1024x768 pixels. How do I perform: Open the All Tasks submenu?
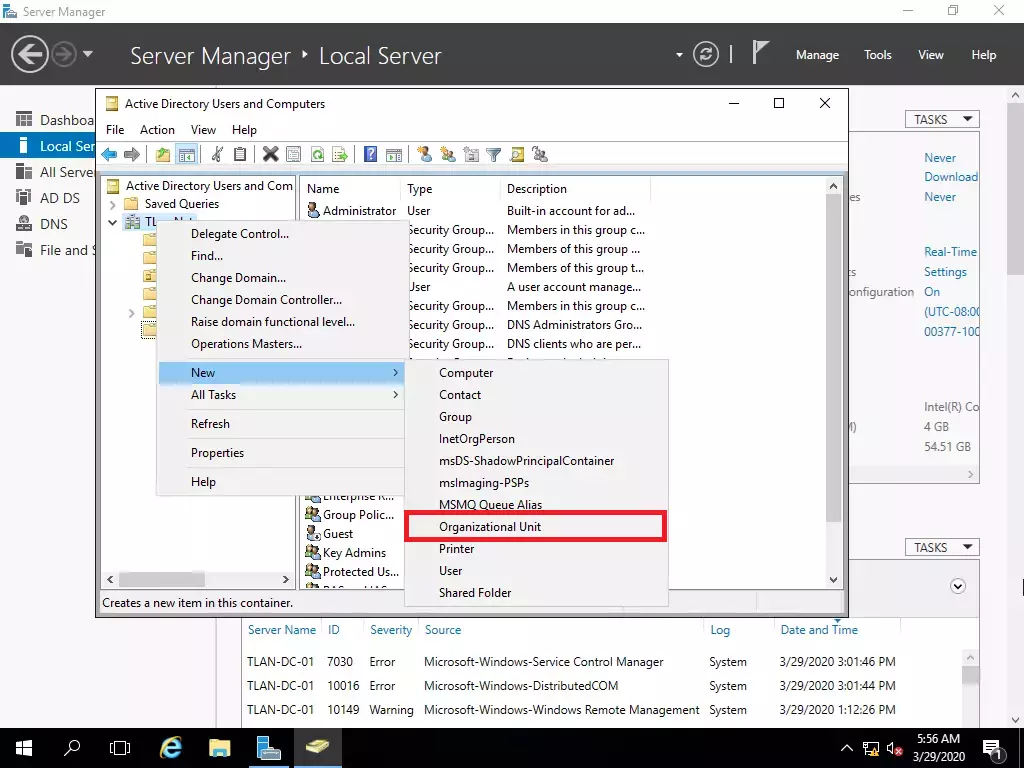click(x=281, y=395)
